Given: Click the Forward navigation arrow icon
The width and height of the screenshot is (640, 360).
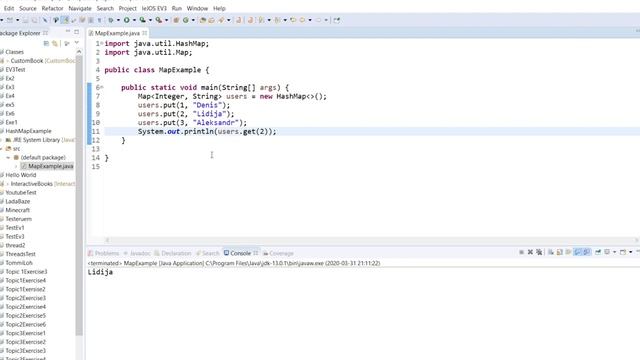Looking at the screenshot, I should (x=319, y=20).
